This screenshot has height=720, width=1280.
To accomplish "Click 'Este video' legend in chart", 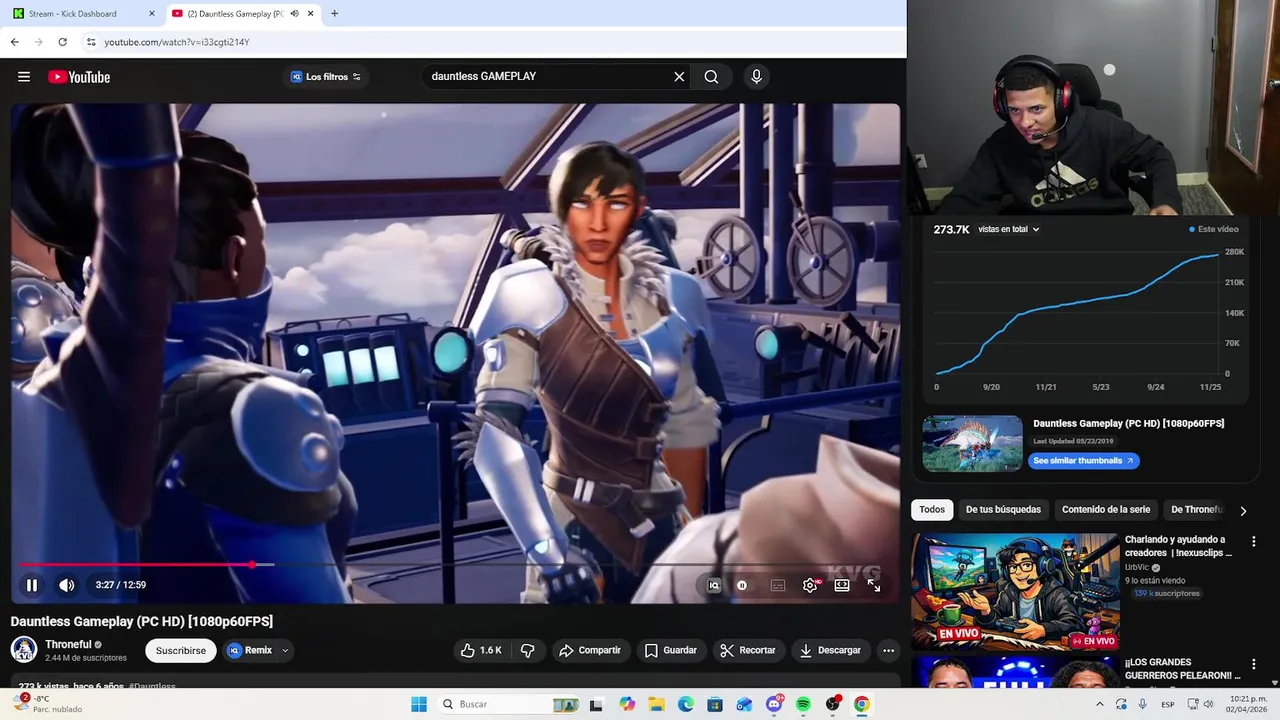I will [x=1214, y=229].
